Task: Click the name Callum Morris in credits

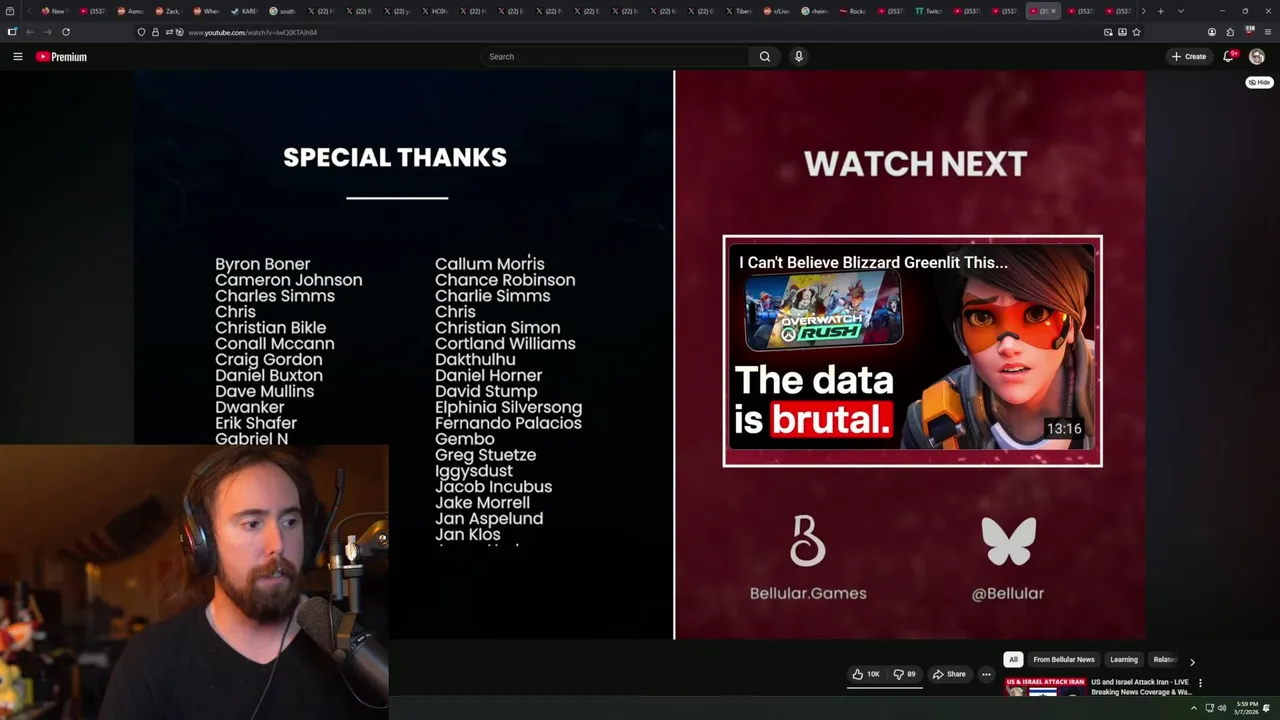Action: click(490, 264)
